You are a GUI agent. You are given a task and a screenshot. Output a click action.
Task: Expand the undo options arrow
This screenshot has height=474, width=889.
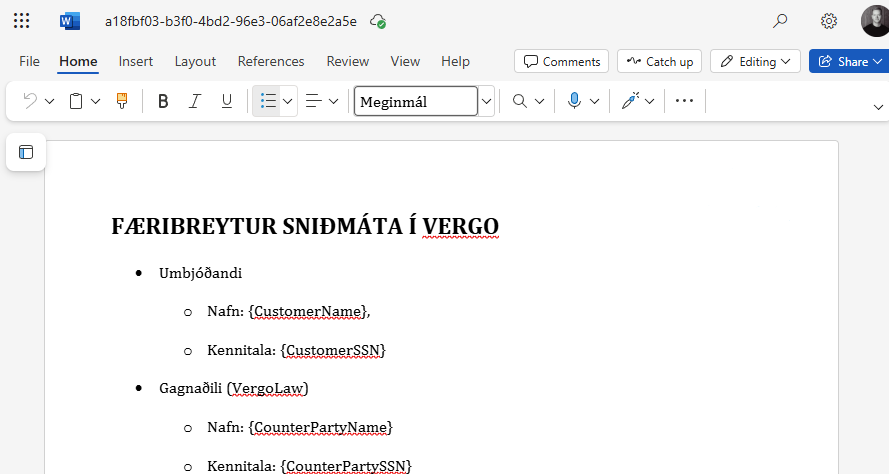pyautogui.click(x=50, y=101)
